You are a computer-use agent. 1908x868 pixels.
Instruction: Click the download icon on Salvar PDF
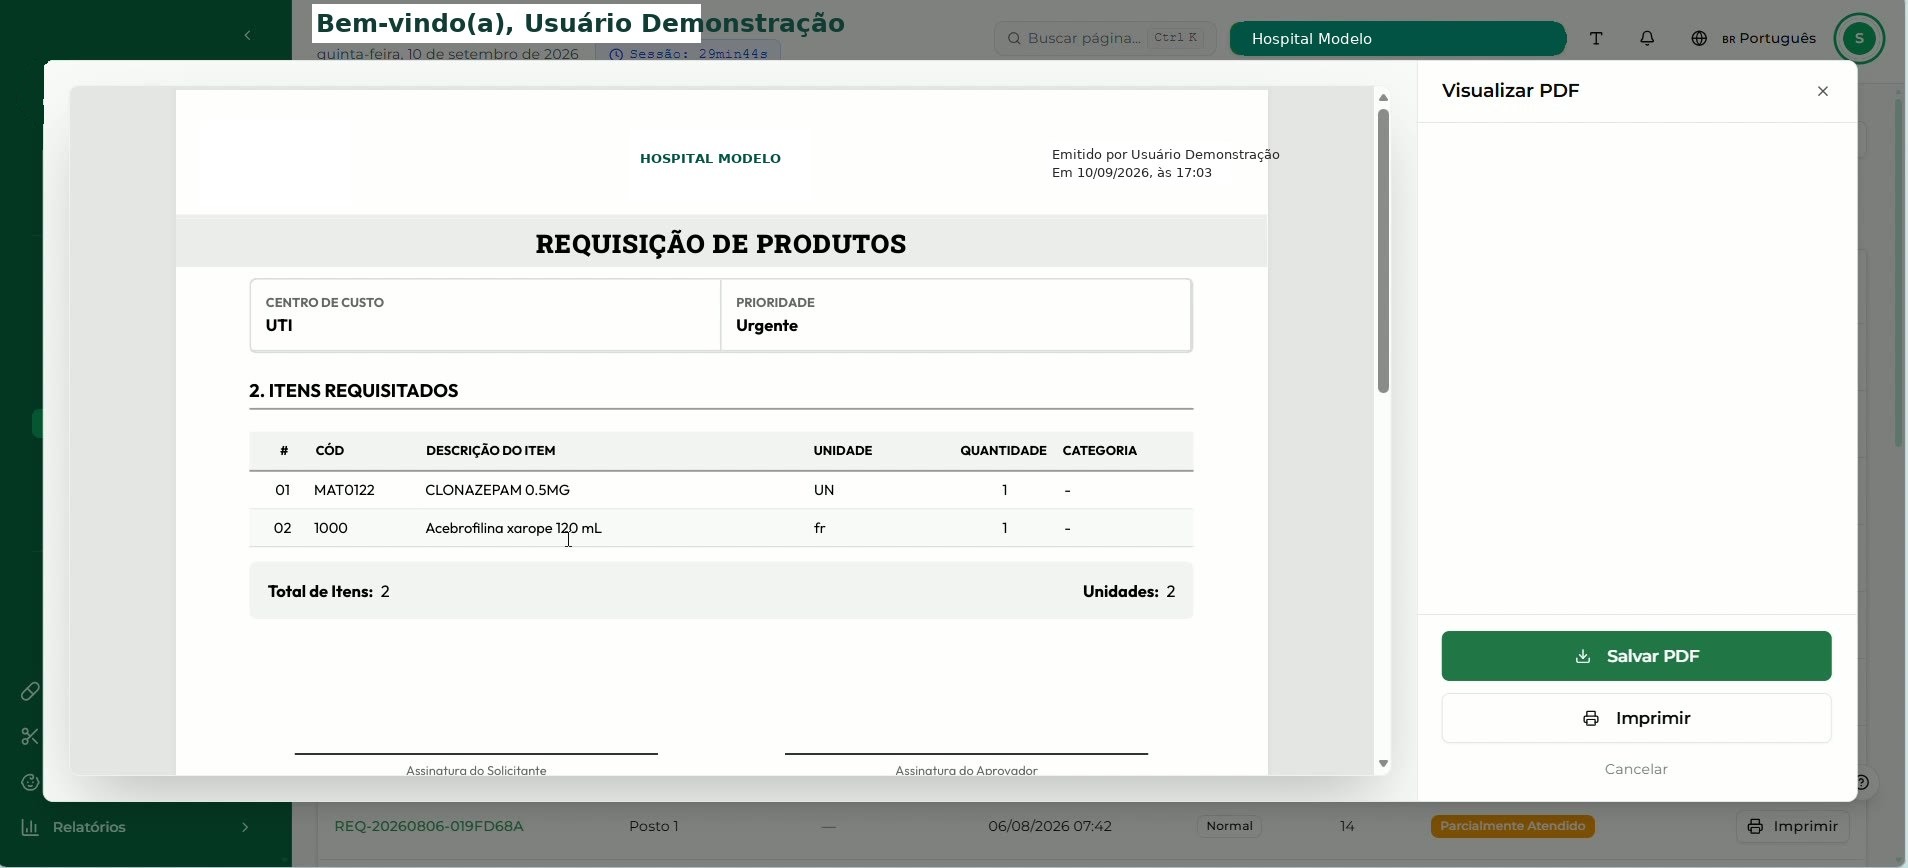(x=1583, y=657)
